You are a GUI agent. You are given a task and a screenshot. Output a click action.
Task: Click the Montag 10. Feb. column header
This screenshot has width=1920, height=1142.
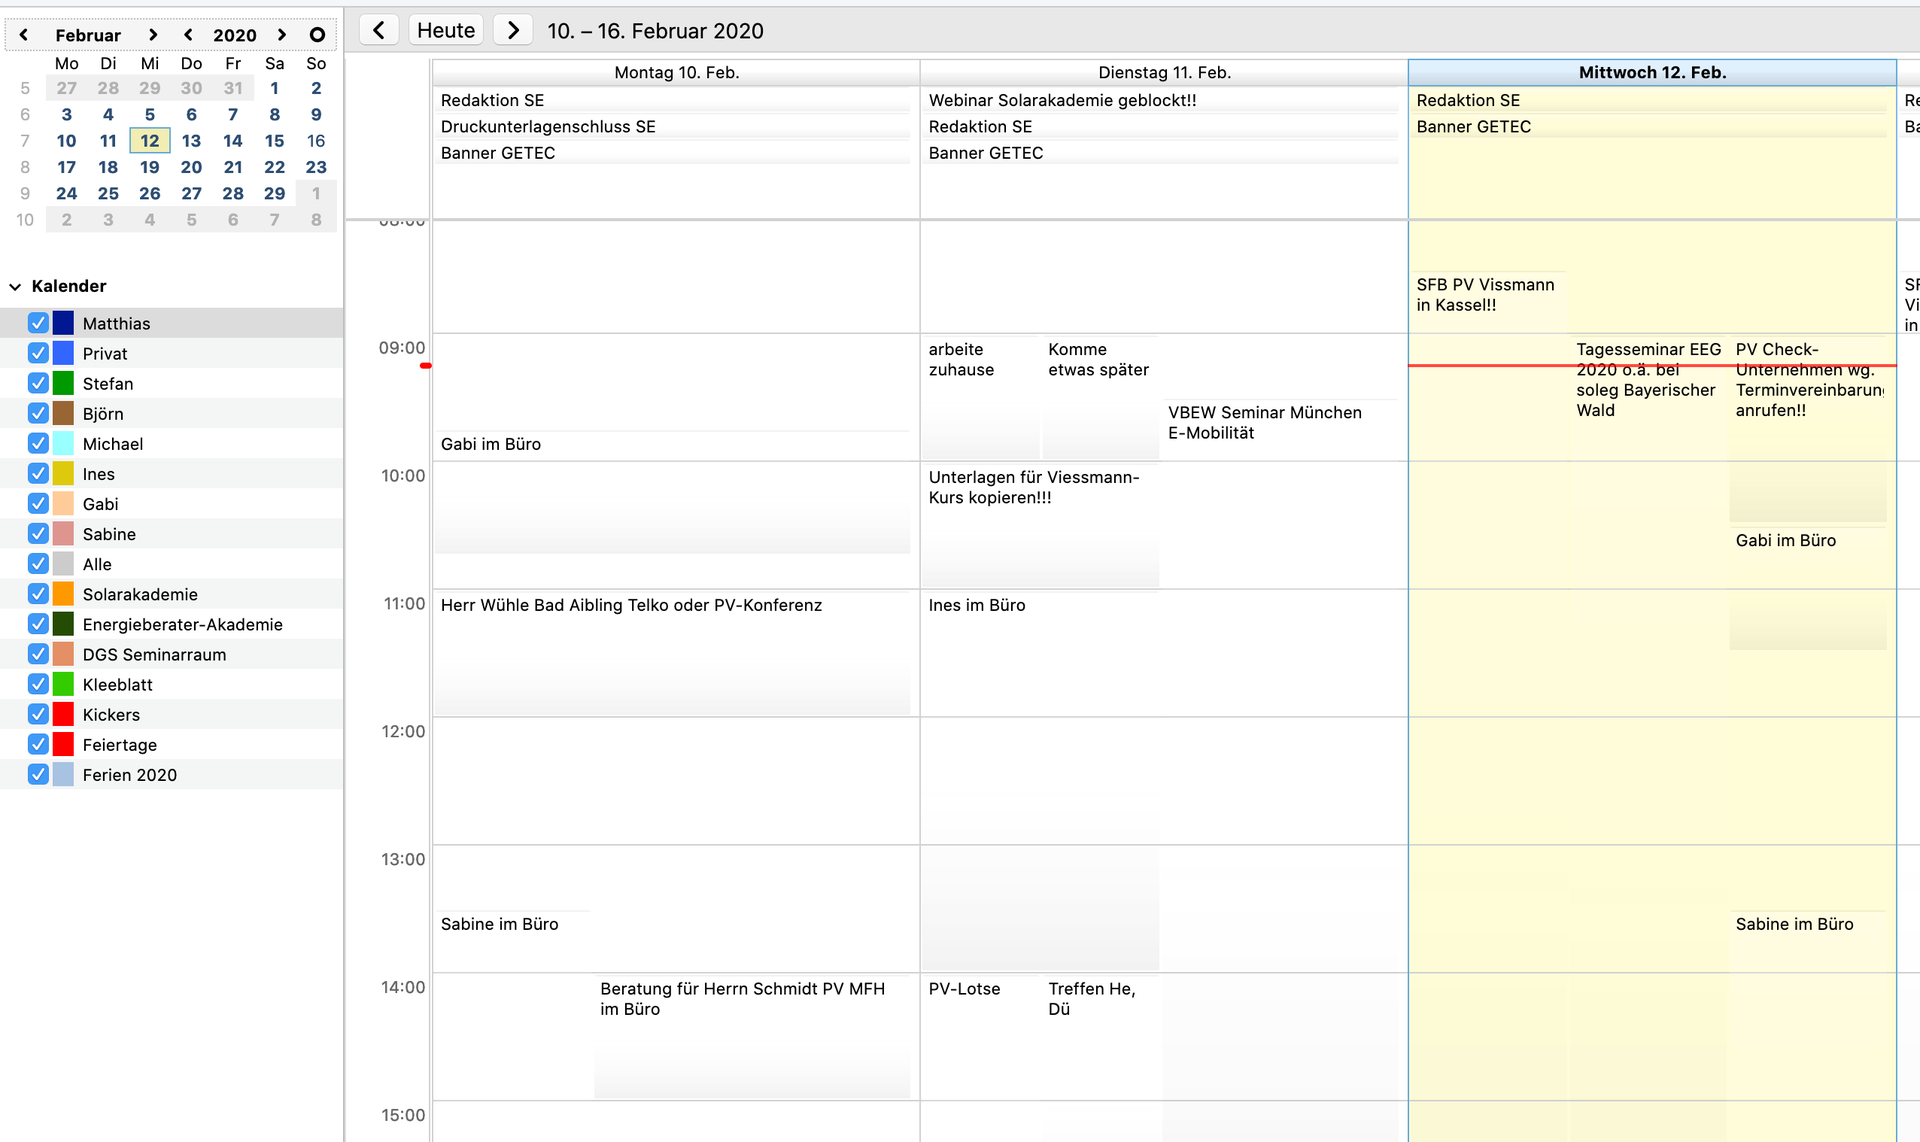pyautogui.click(x=676, y=72)
